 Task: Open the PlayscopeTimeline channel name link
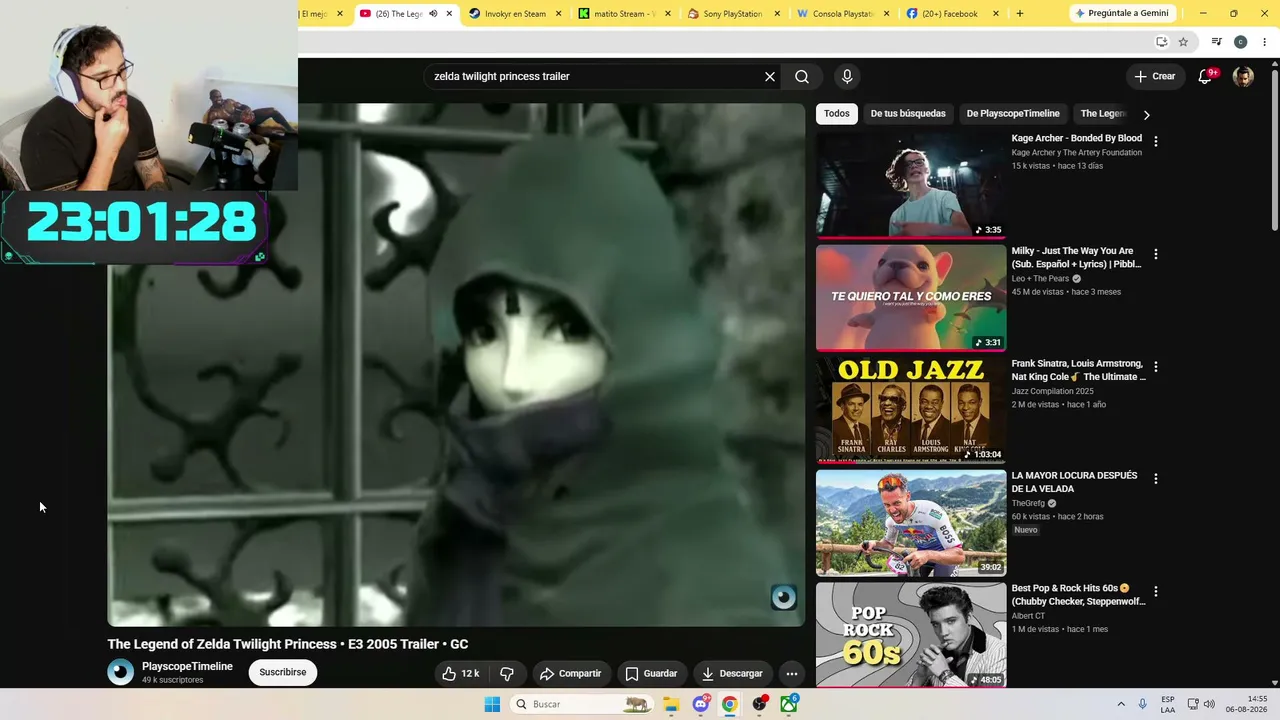[x=187, y=667]
